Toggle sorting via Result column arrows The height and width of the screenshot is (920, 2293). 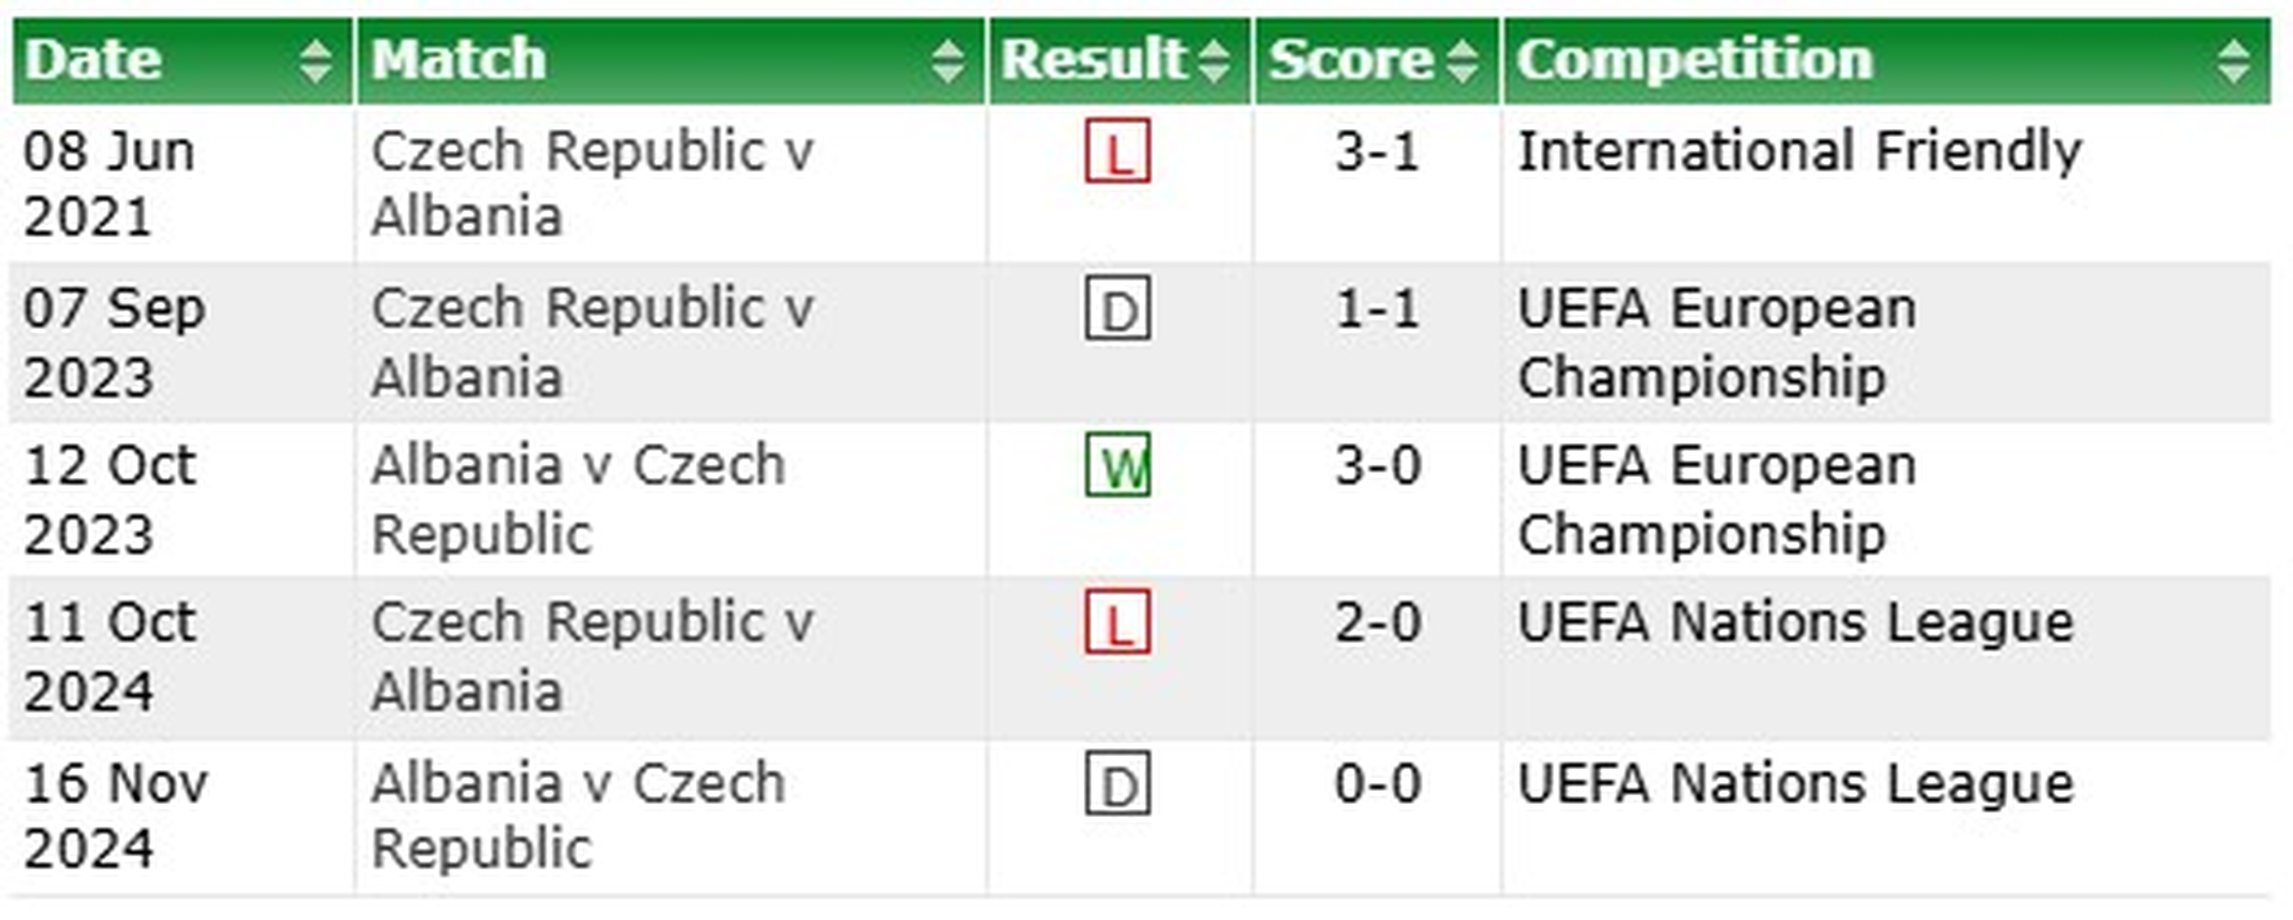1213,61
